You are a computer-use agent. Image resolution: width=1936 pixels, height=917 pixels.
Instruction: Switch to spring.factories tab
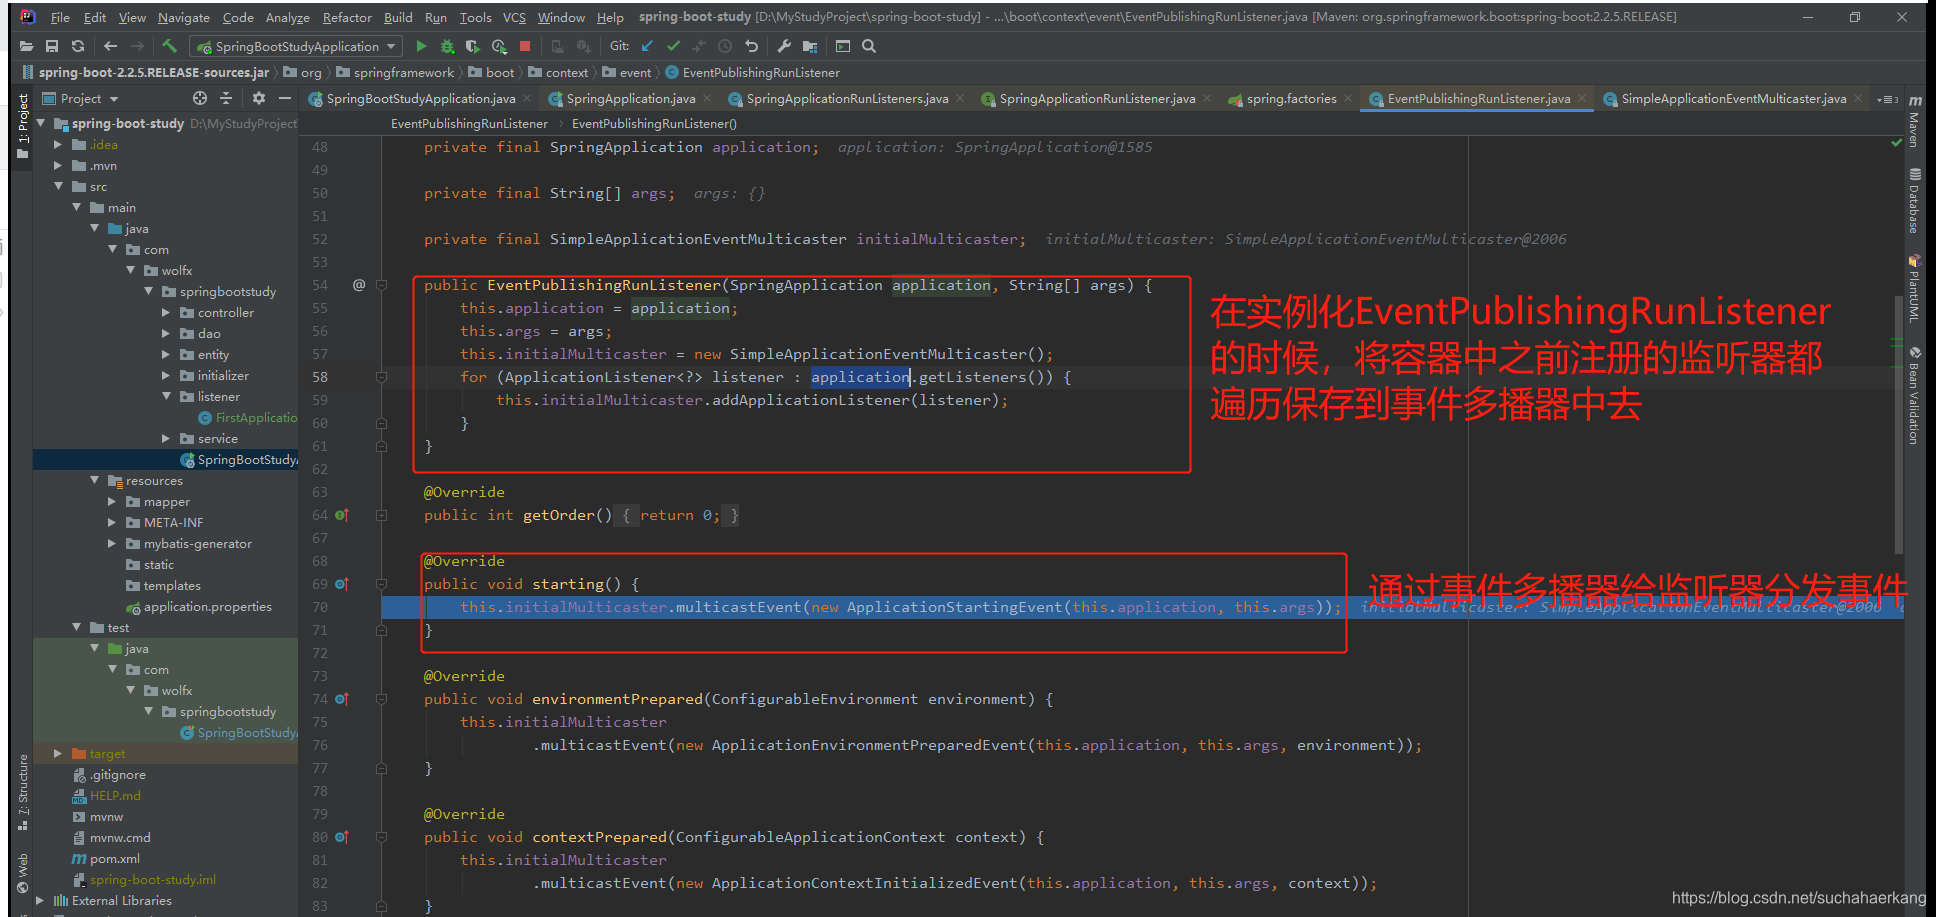[x=1291, y=98]
